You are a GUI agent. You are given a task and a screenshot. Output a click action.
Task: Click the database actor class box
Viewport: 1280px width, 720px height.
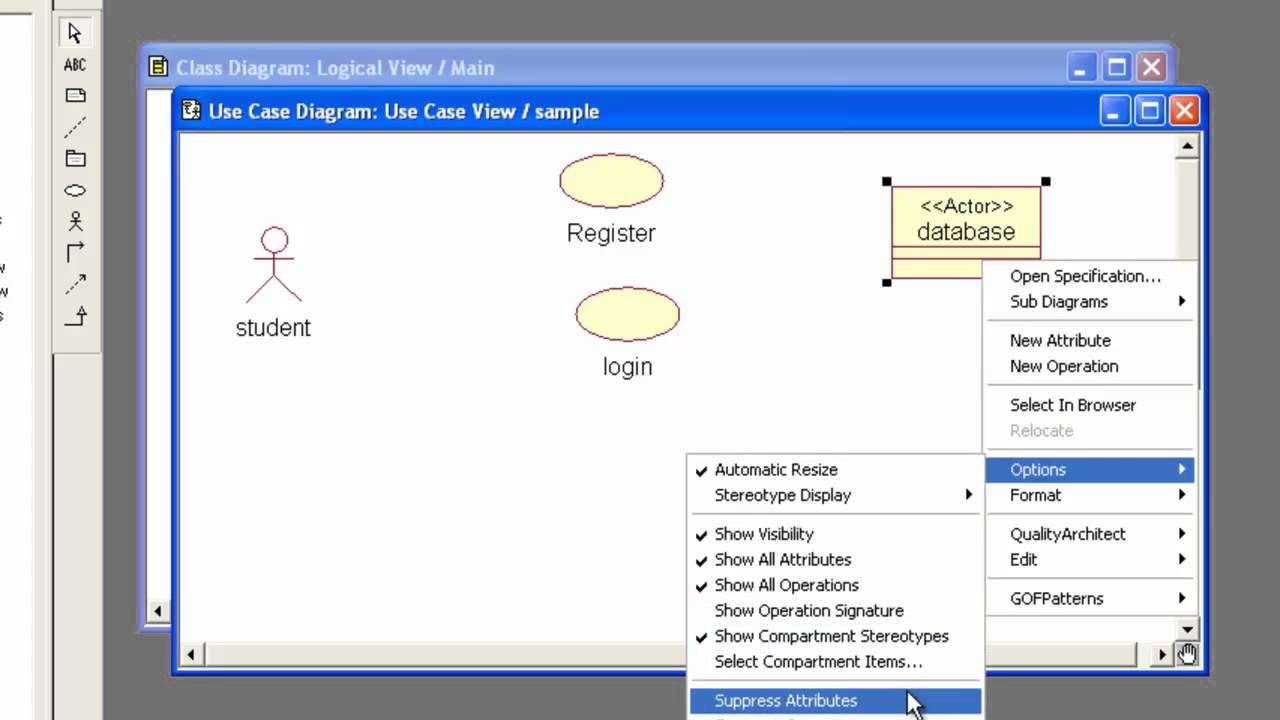pyautogui.click(x=966, y=232)
